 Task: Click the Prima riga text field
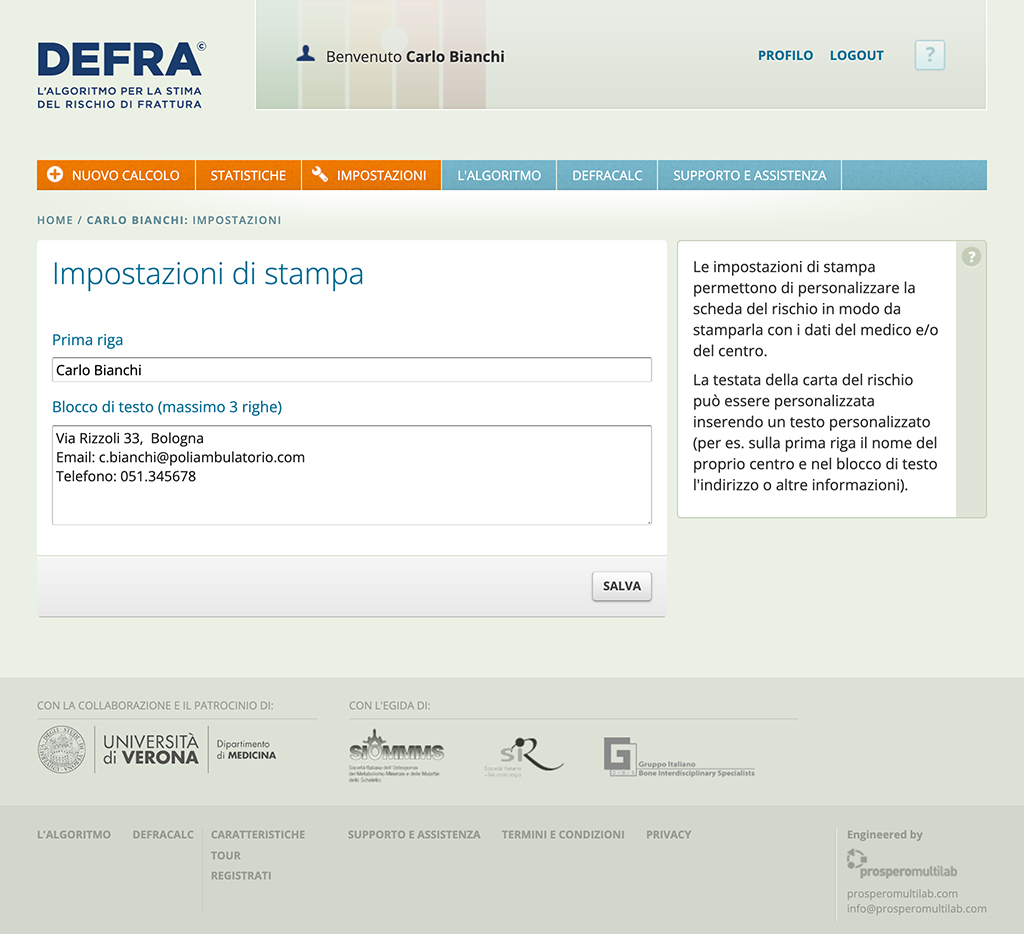(351, 370)
